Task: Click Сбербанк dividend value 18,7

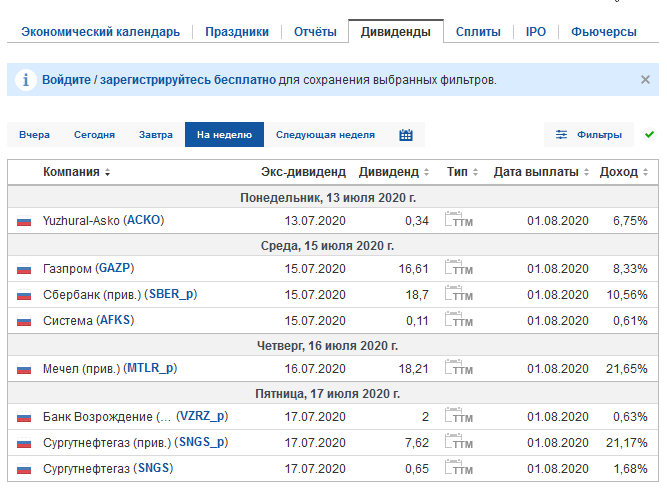Action: 417,295
